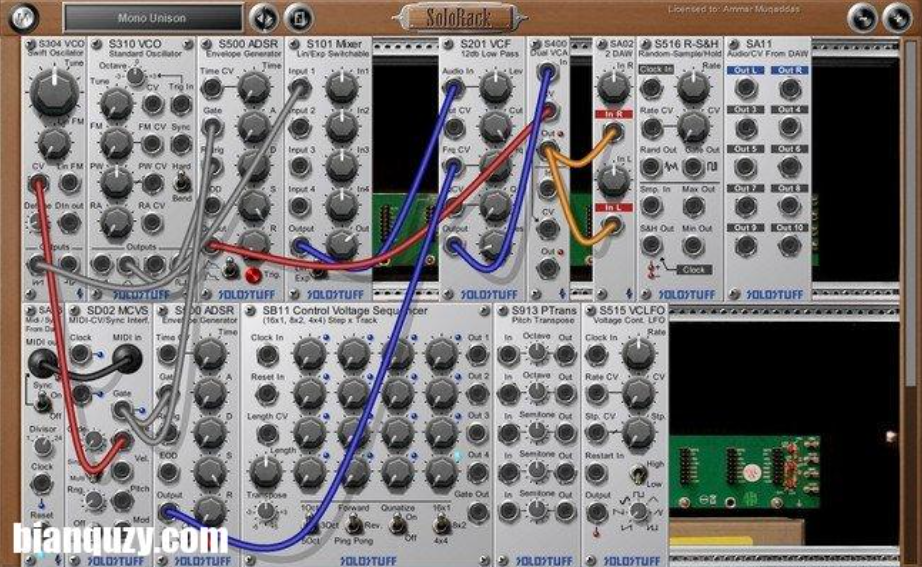Click the Input 4 jack on S101 Mixer
922x567 pixels.
300,206
